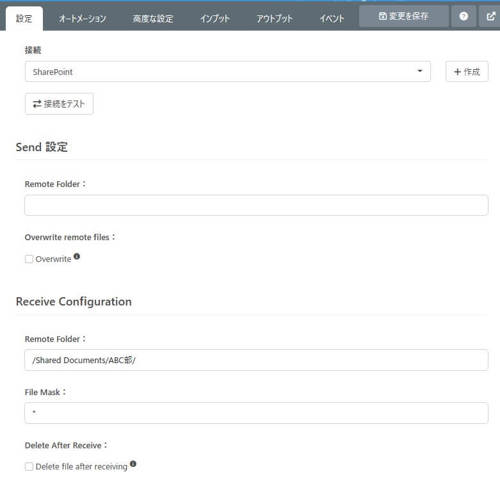Select the 設定 tab

(24, 19)
